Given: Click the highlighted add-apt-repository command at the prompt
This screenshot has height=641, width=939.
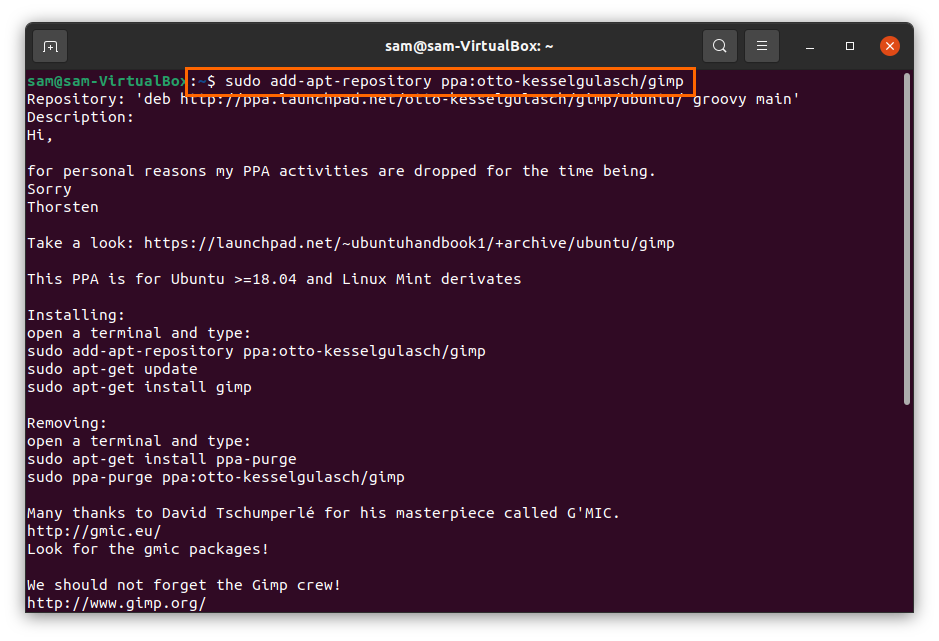Looking at the screenshot, I should [x=454, y=81].
